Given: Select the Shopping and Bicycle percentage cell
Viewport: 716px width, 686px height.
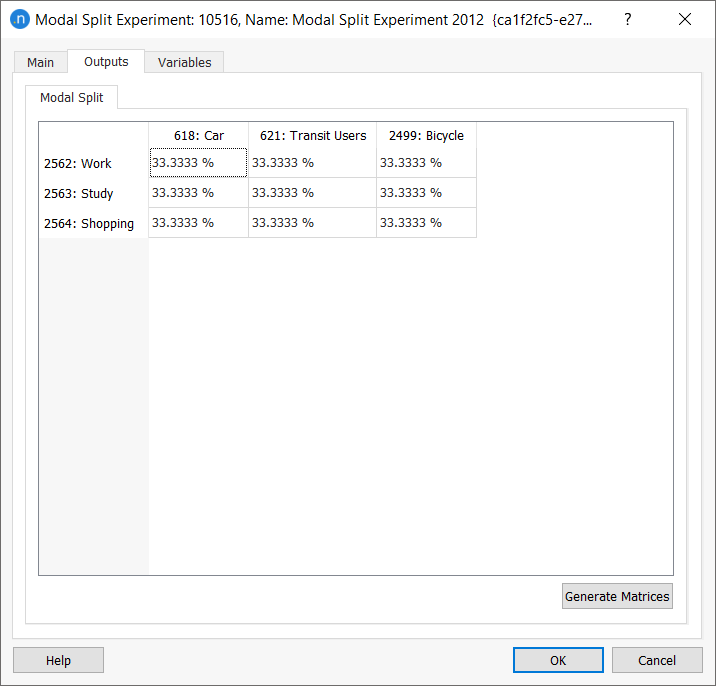Looking at the screenshot, I should click(426, 223).
